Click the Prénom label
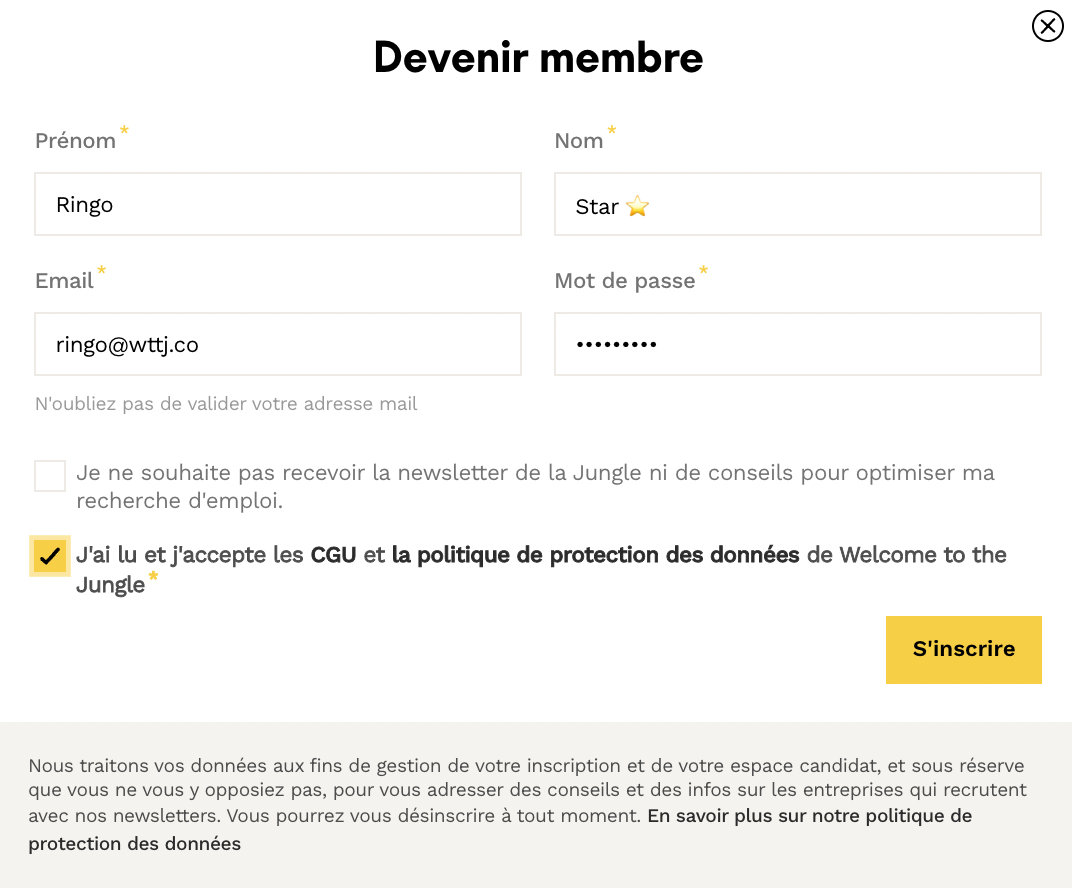The width and height of the screenshot is (1072, 888). (75, 141)
